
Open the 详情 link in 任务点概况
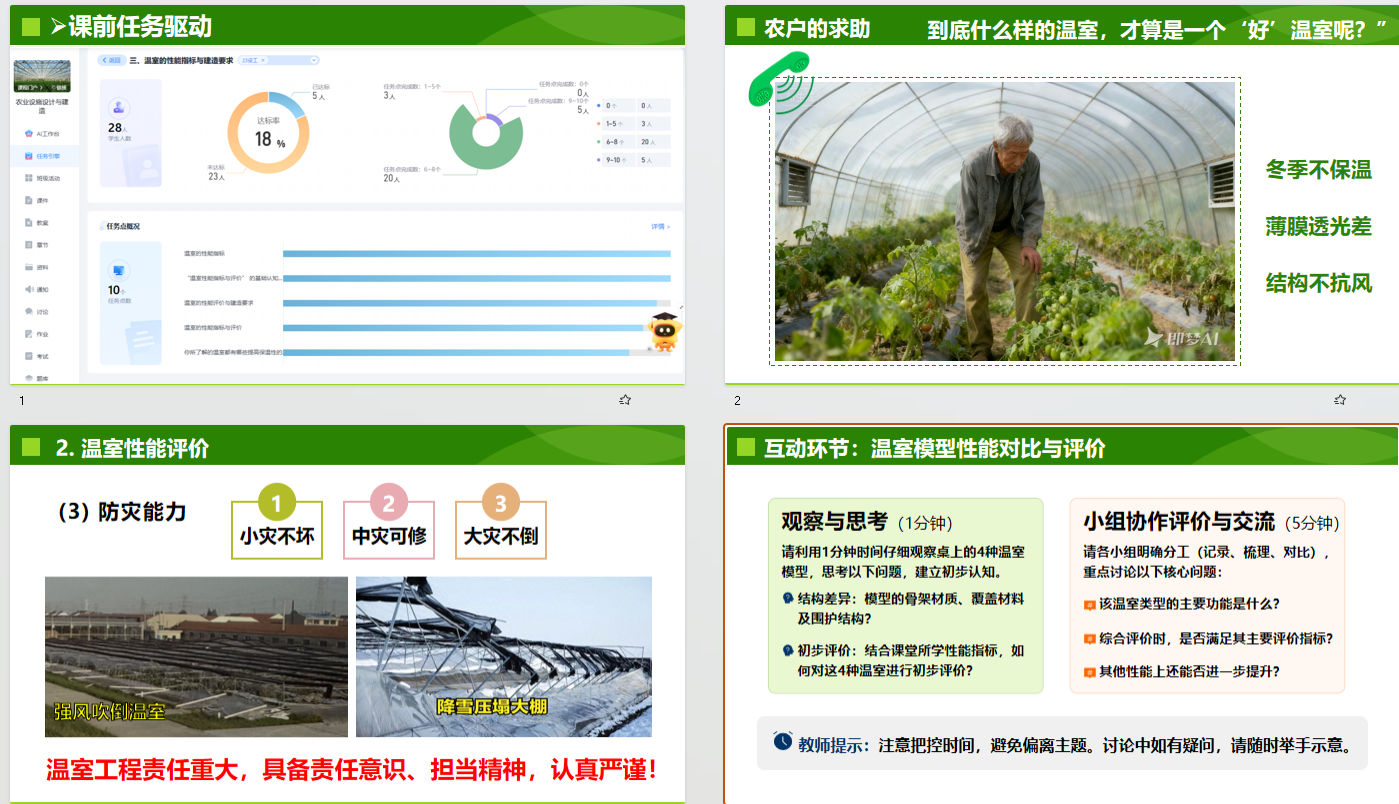click(660, 227)
